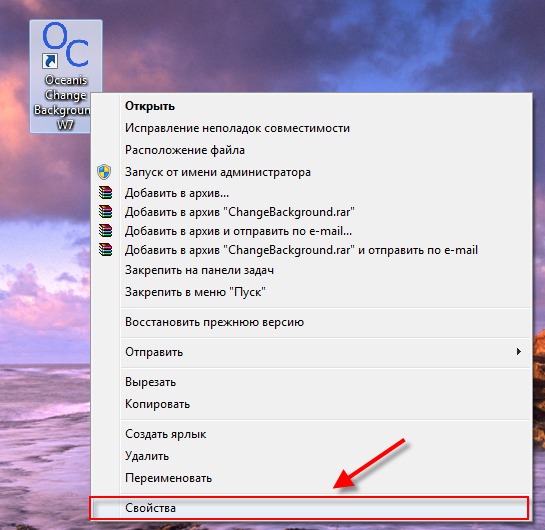Click the shield icon for Запуск от имени администратора
The image size is (545, 530).
coord(104,172)
